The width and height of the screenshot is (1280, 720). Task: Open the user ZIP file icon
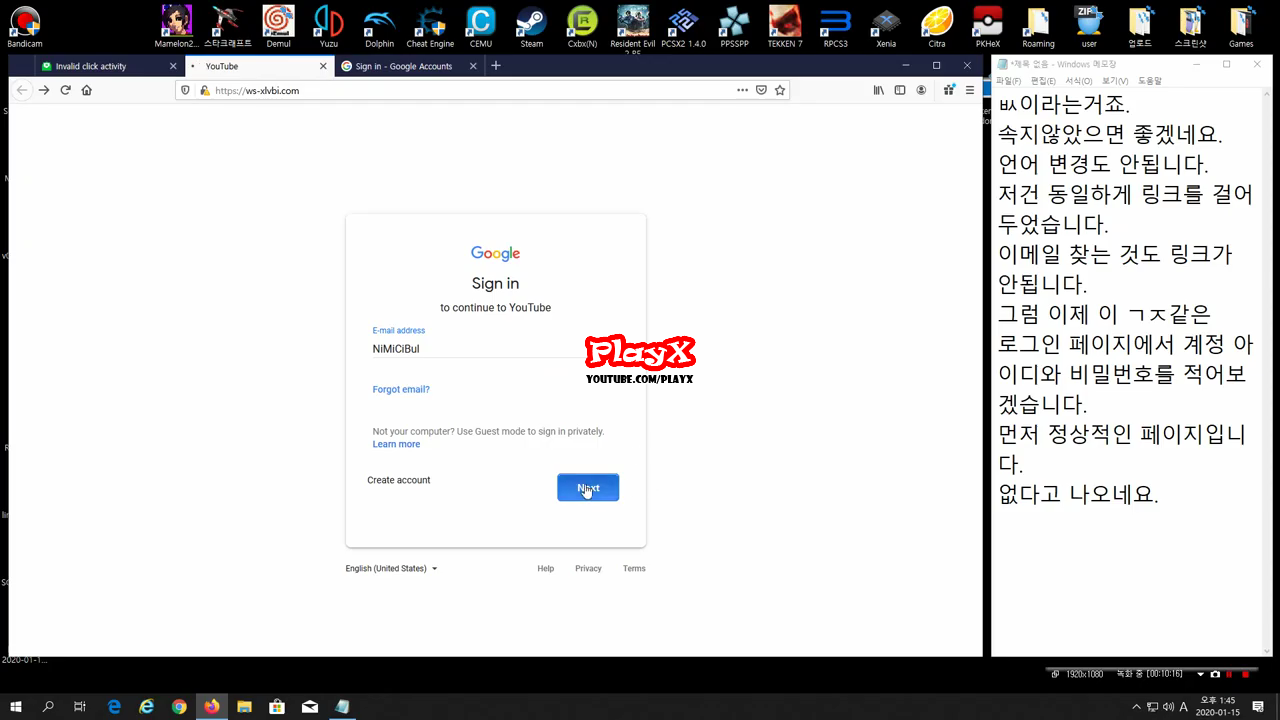pyautogui.click(x=1088, y=26)
